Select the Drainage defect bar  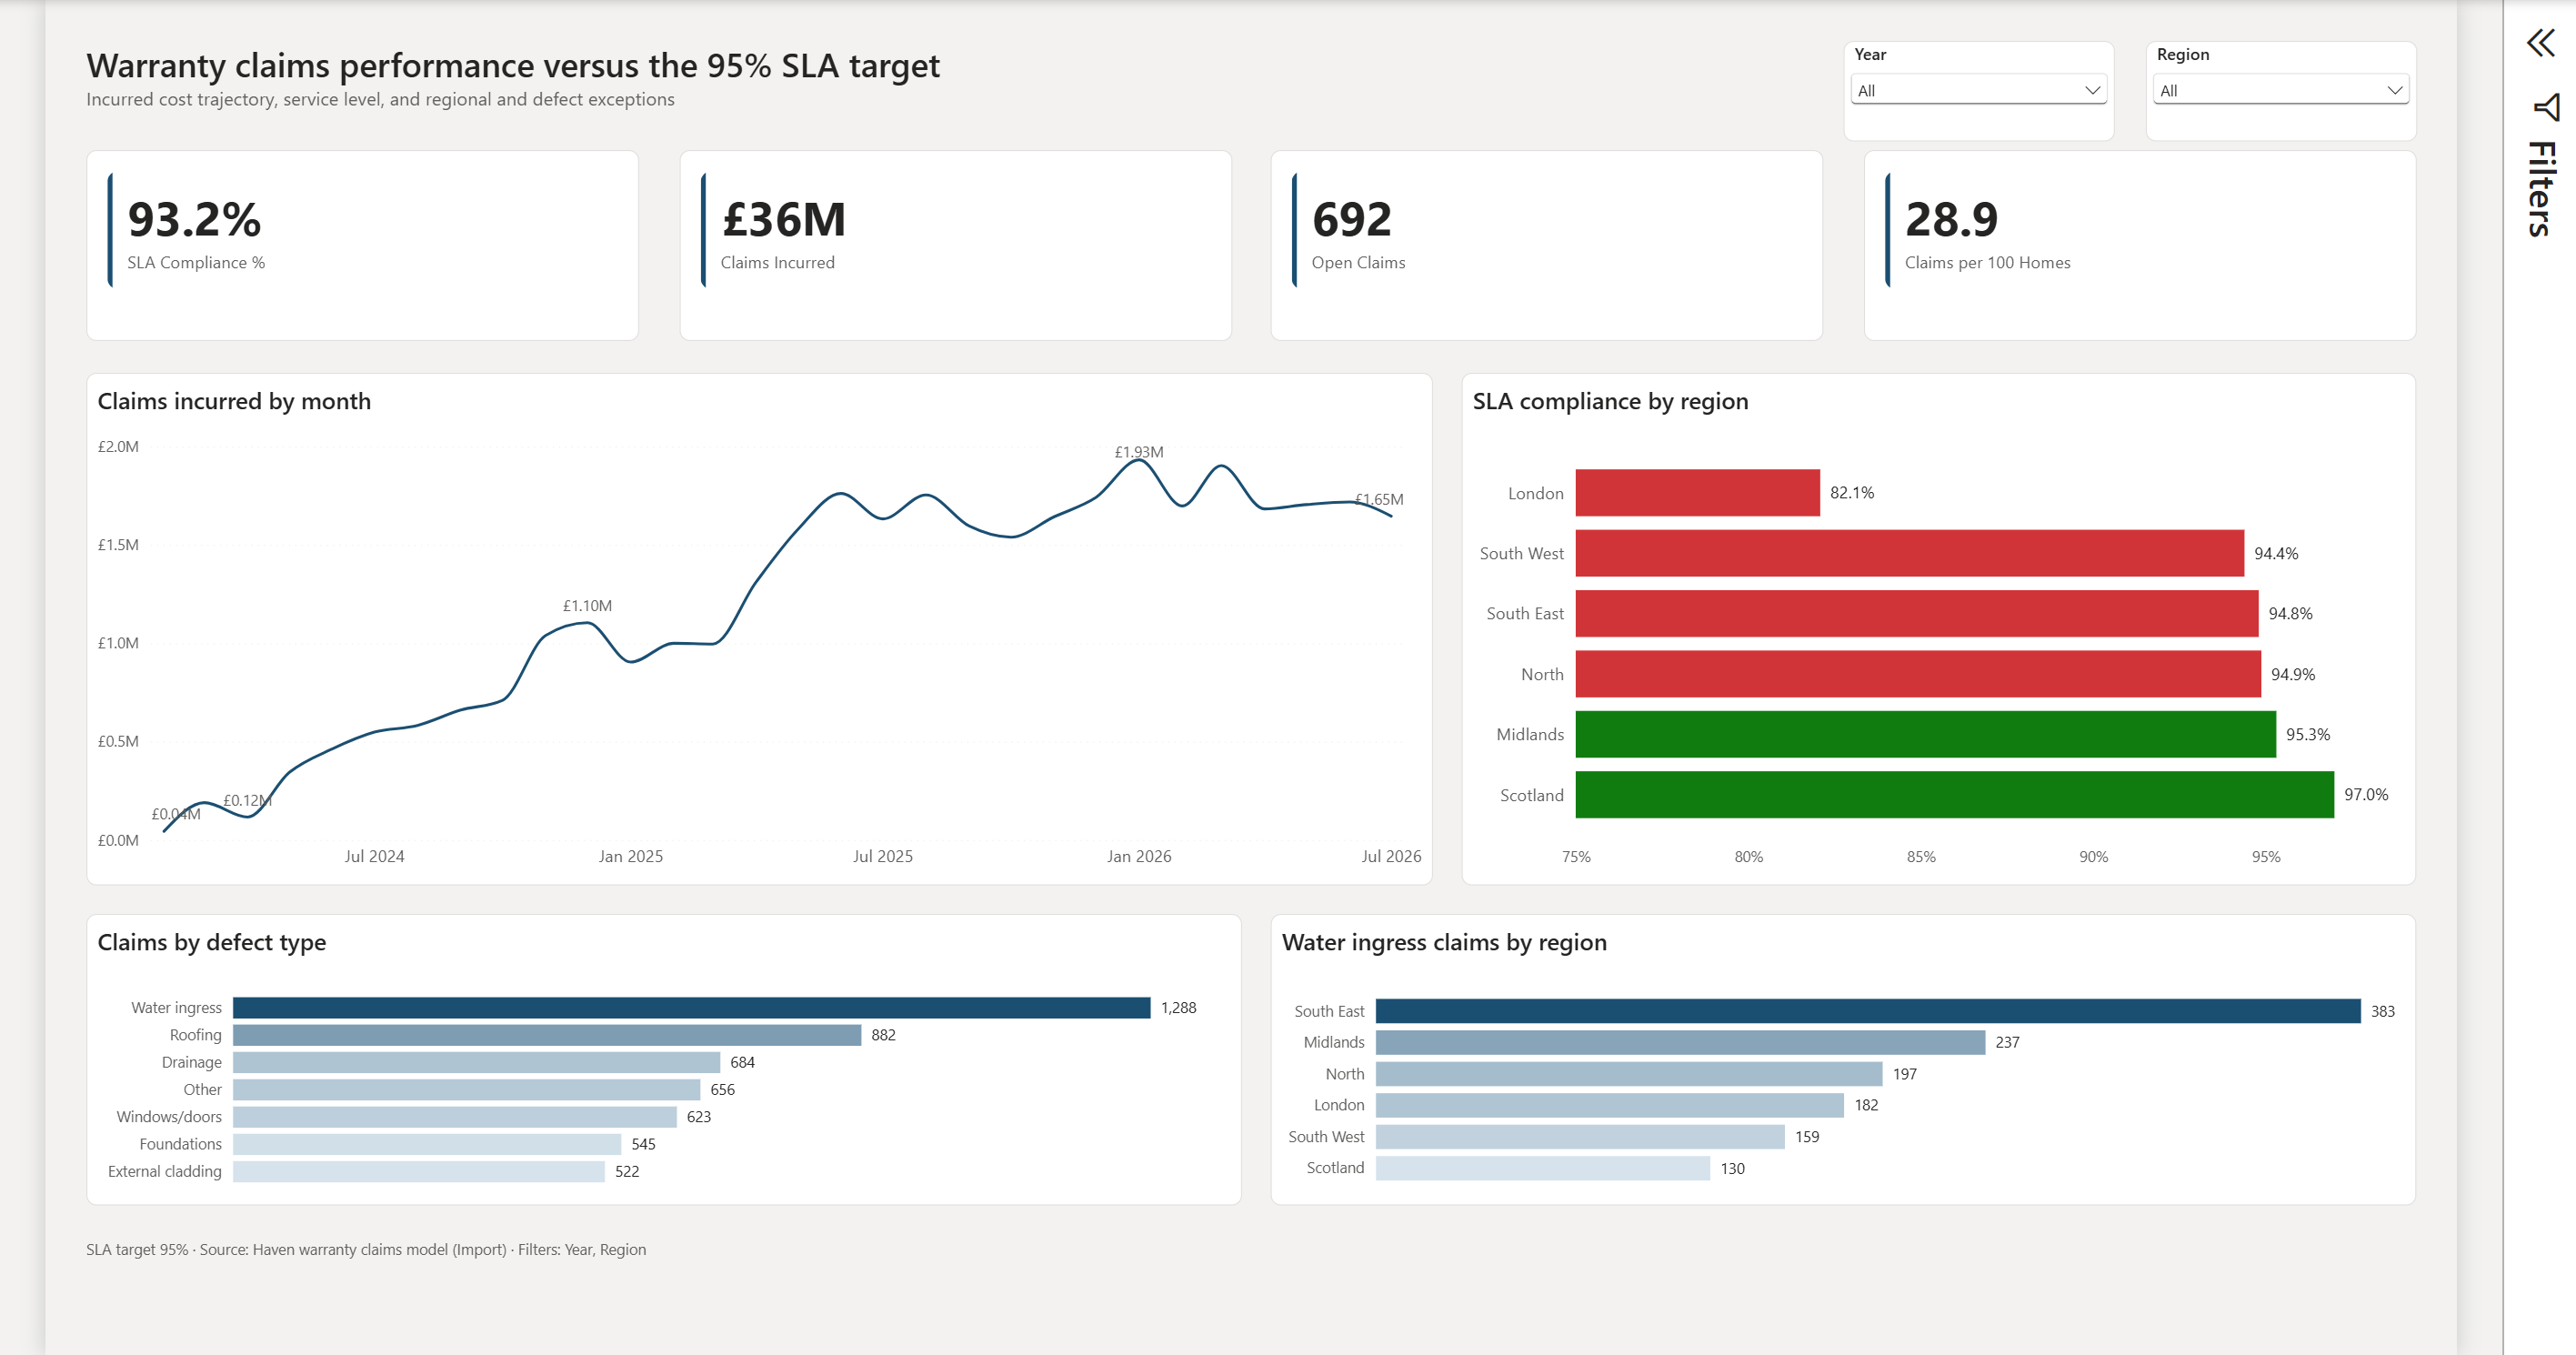pyautogui.click(x=476, y=1062)
